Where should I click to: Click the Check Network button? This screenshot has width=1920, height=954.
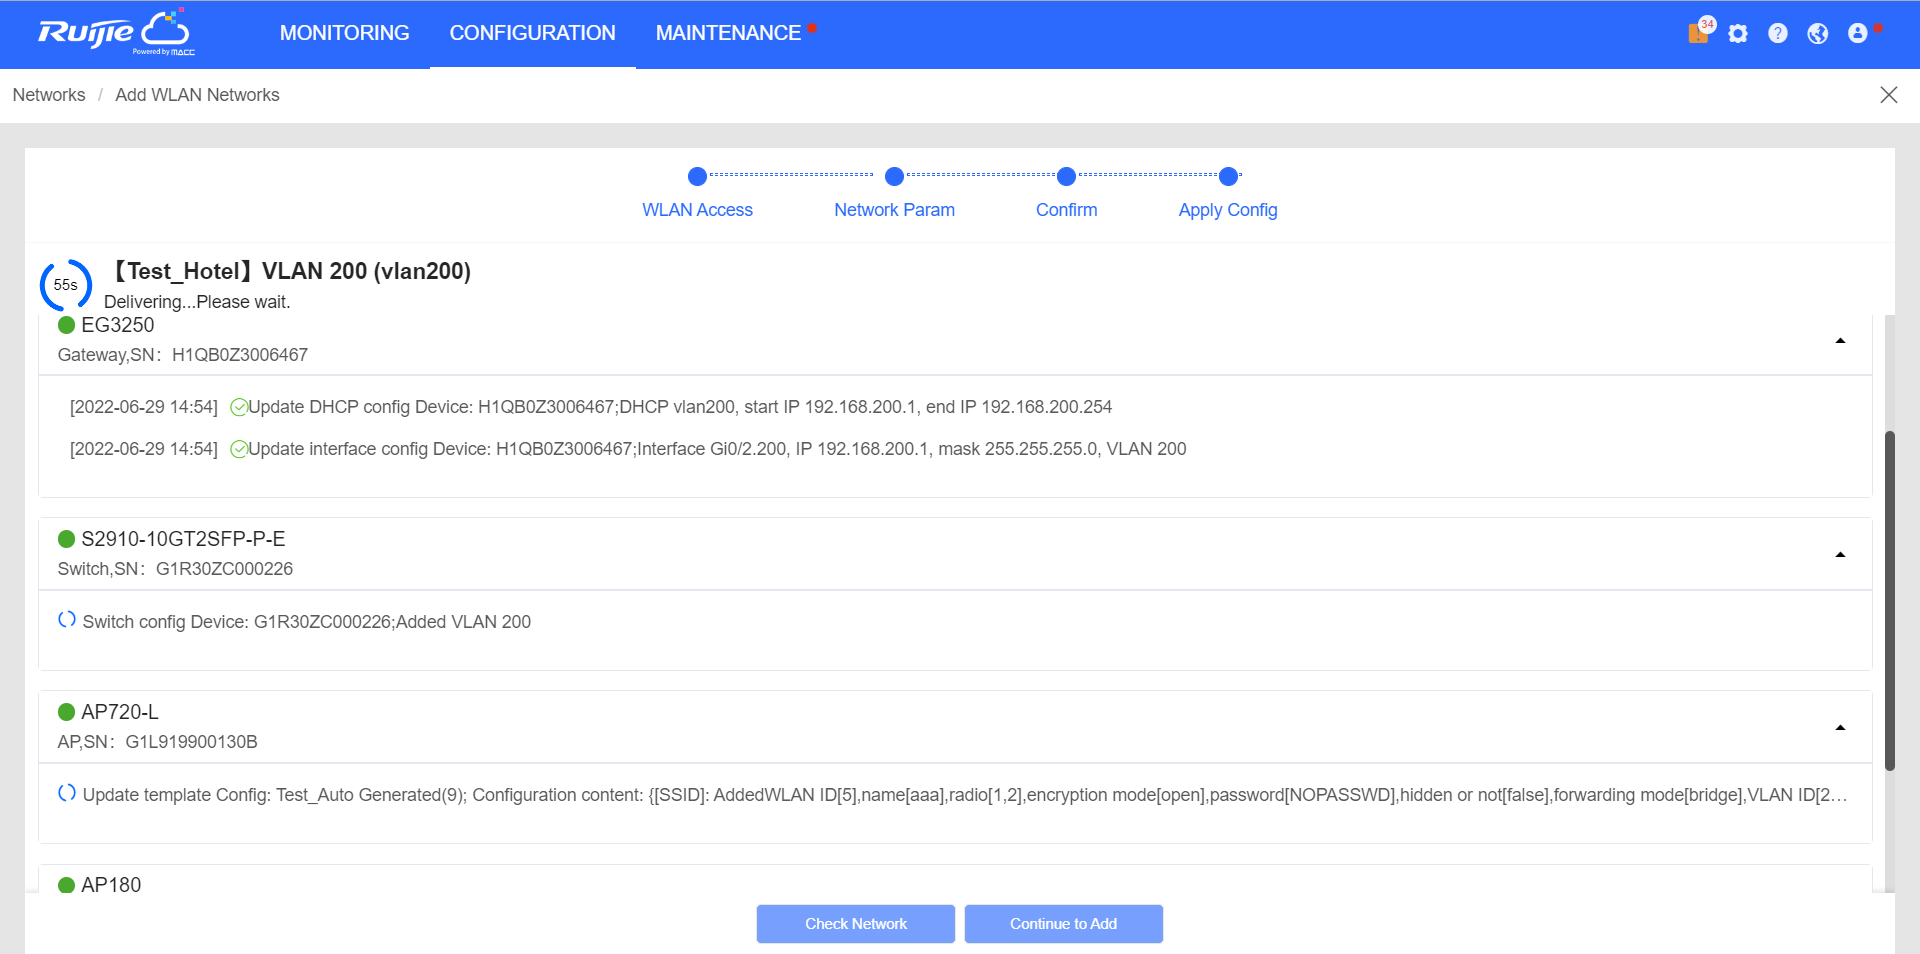(856, 924)
